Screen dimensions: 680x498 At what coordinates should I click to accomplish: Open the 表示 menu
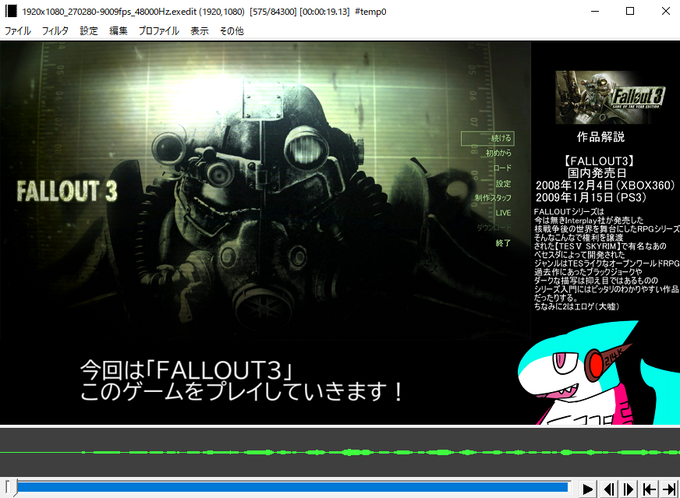[x=199, y=31]
